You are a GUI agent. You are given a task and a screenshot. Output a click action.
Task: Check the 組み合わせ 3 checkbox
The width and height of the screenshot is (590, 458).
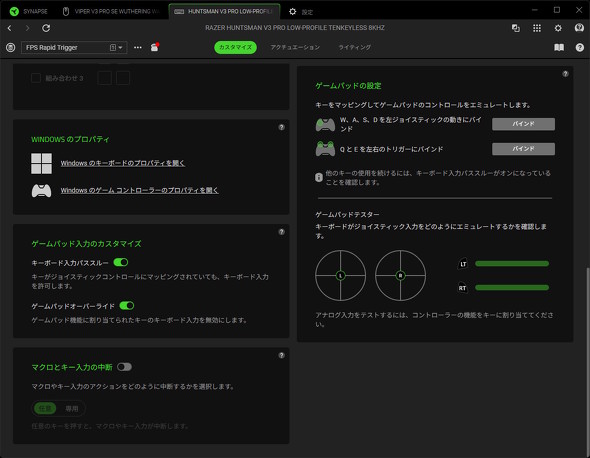point(36,78)
